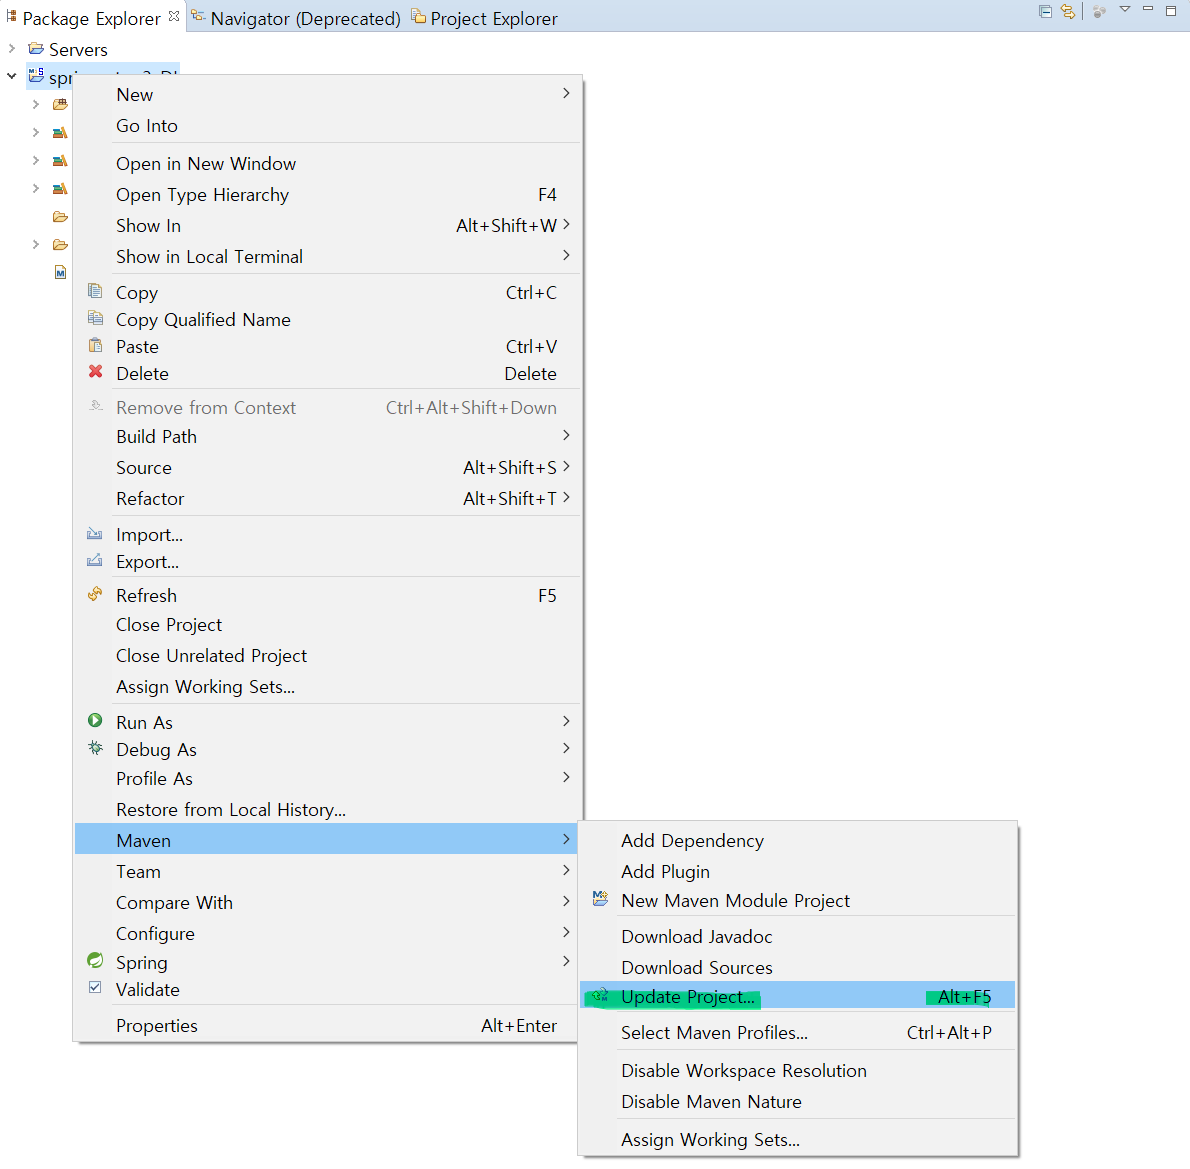Open Show in Local Terminal submenu

[x=327, y=257]
